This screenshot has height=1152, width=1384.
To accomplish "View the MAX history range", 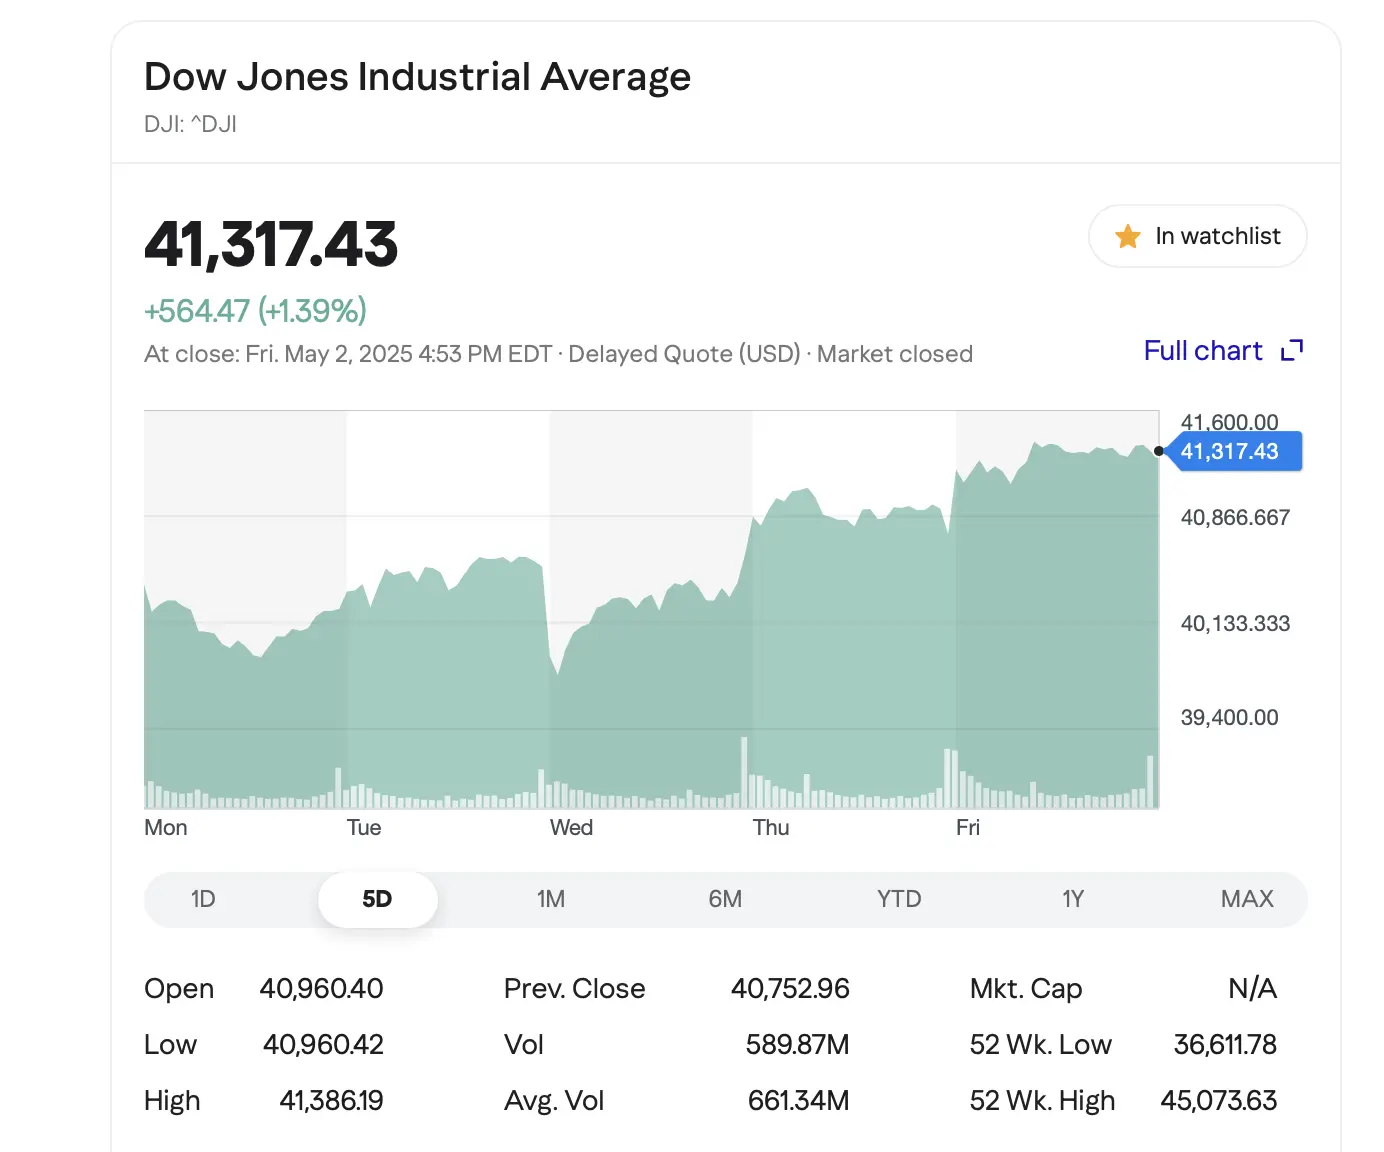I will [1247, 899].
